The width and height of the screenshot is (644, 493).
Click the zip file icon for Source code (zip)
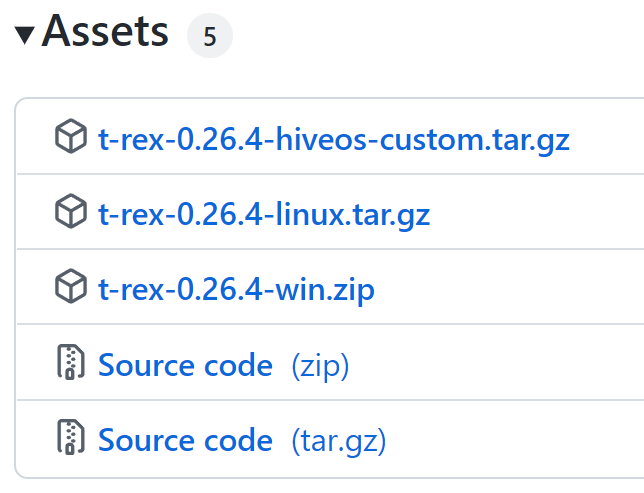point(70,364)
